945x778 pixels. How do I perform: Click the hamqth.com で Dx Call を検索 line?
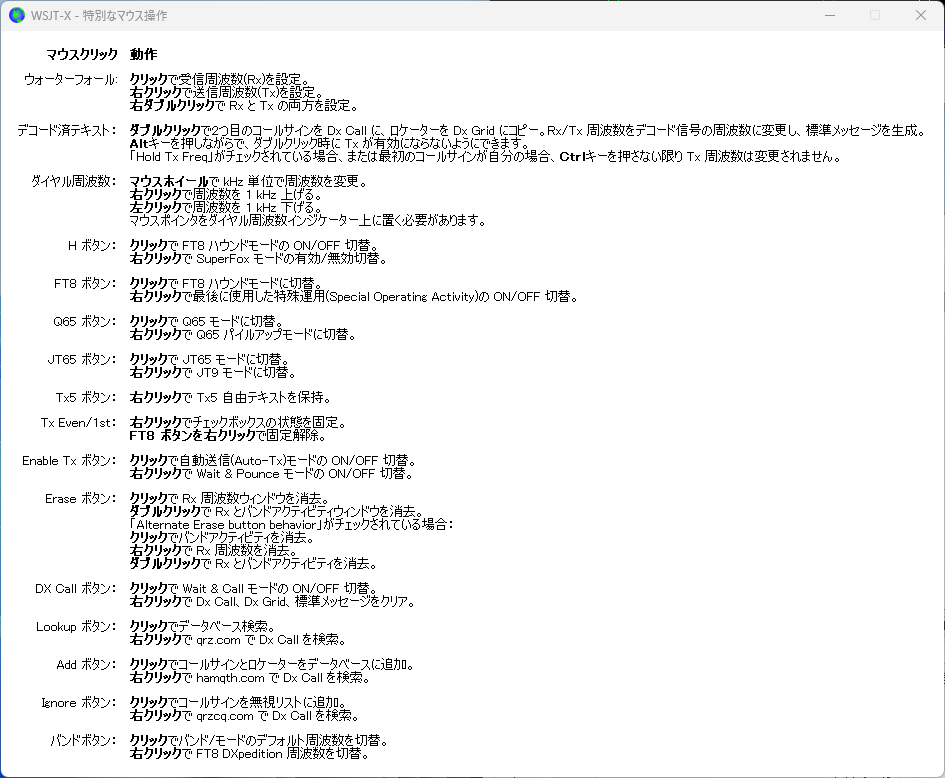click(250, 678)
